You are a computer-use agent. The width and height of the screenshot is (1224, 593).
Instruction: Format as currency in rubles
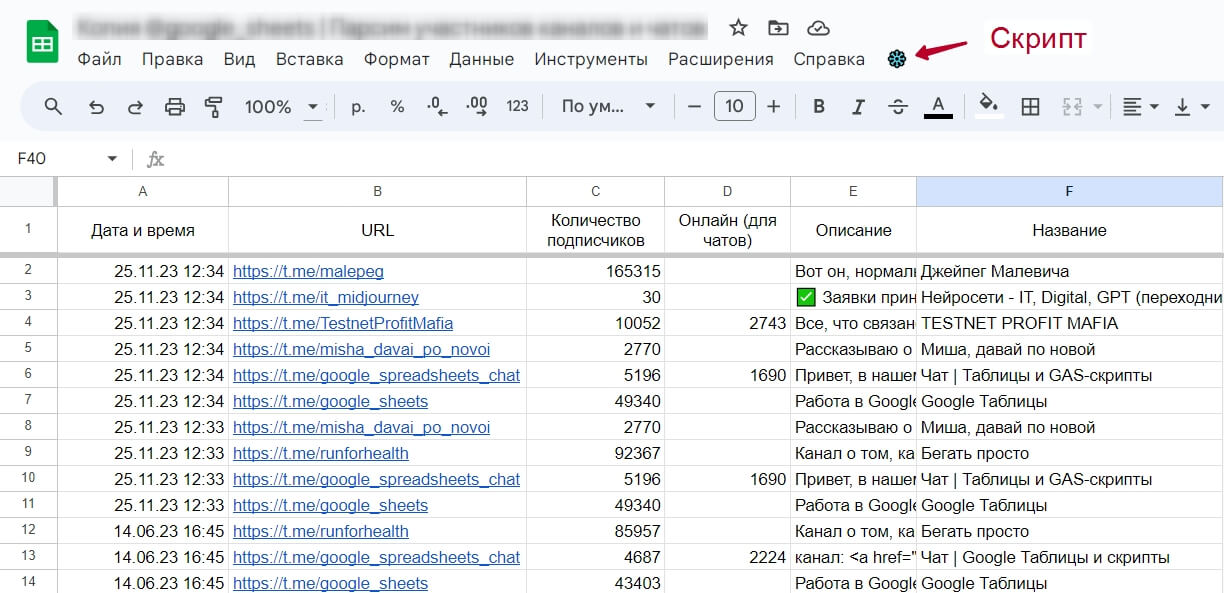358,106
